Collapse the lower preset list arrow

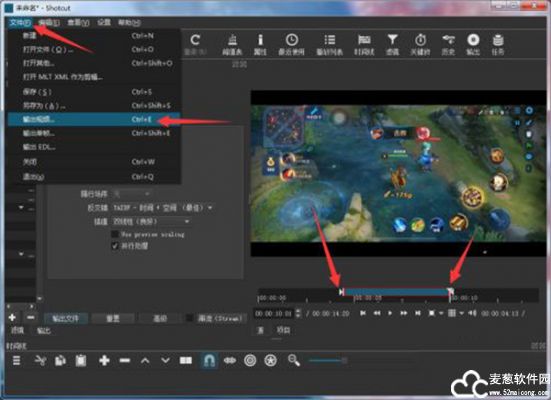21,253
